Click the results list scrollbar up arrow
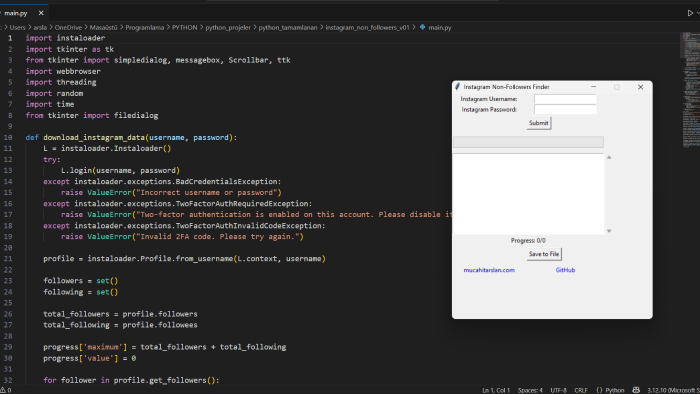 click(x=609, y=158)
